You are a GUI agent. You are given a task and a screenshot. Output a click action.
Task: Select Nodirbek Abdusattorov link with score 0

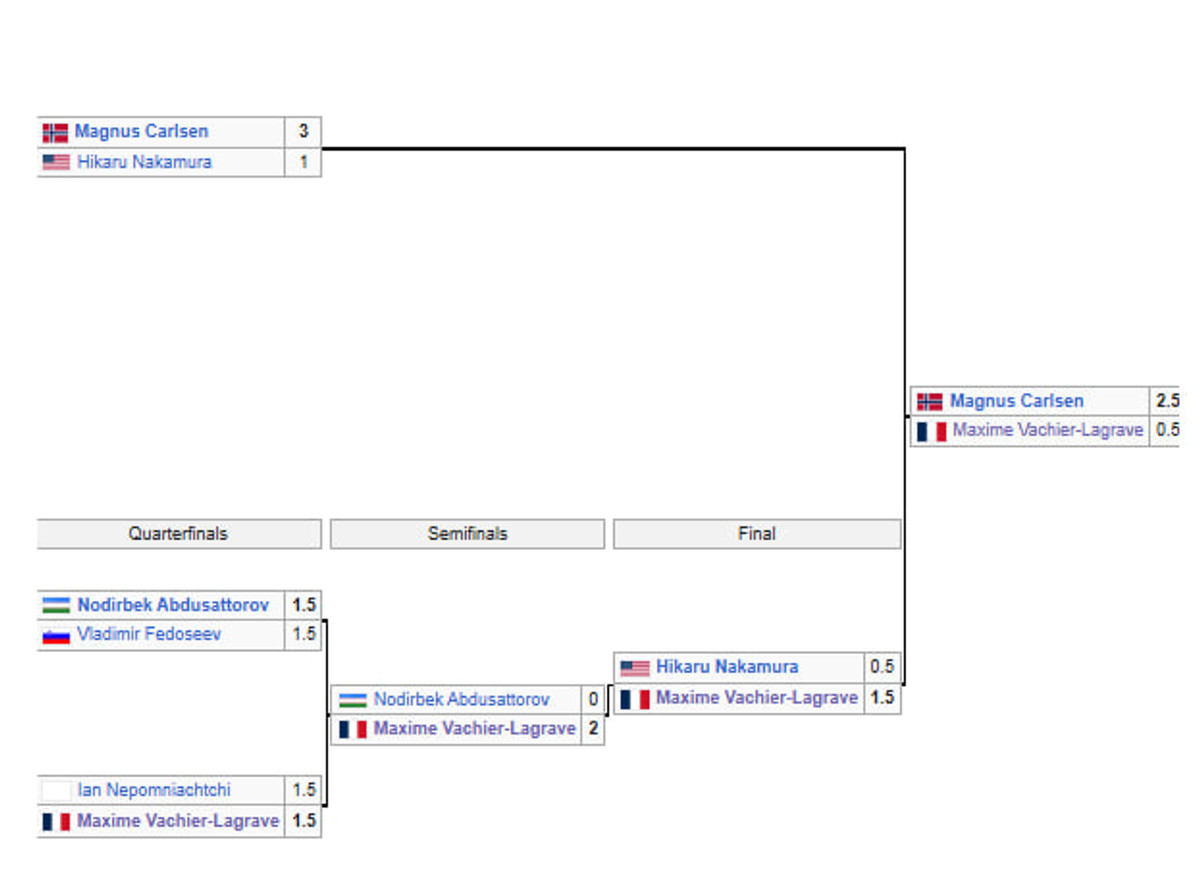[461, 699]
